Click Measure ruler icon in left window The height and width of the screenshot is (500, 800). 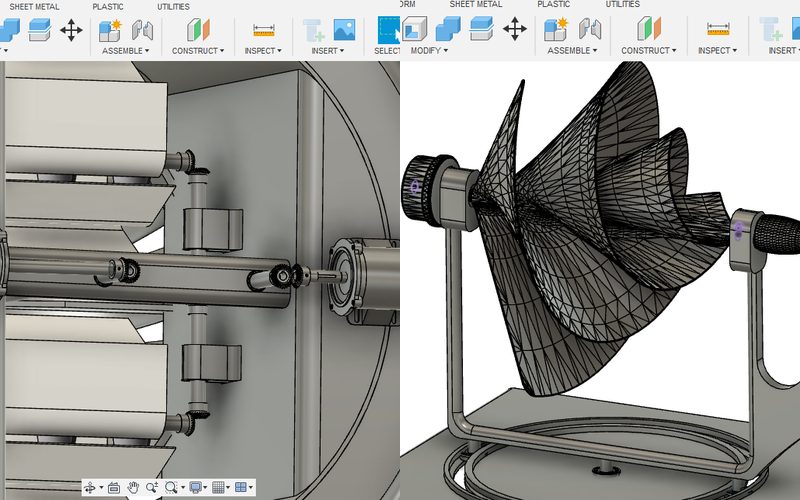tap(263, 31)
